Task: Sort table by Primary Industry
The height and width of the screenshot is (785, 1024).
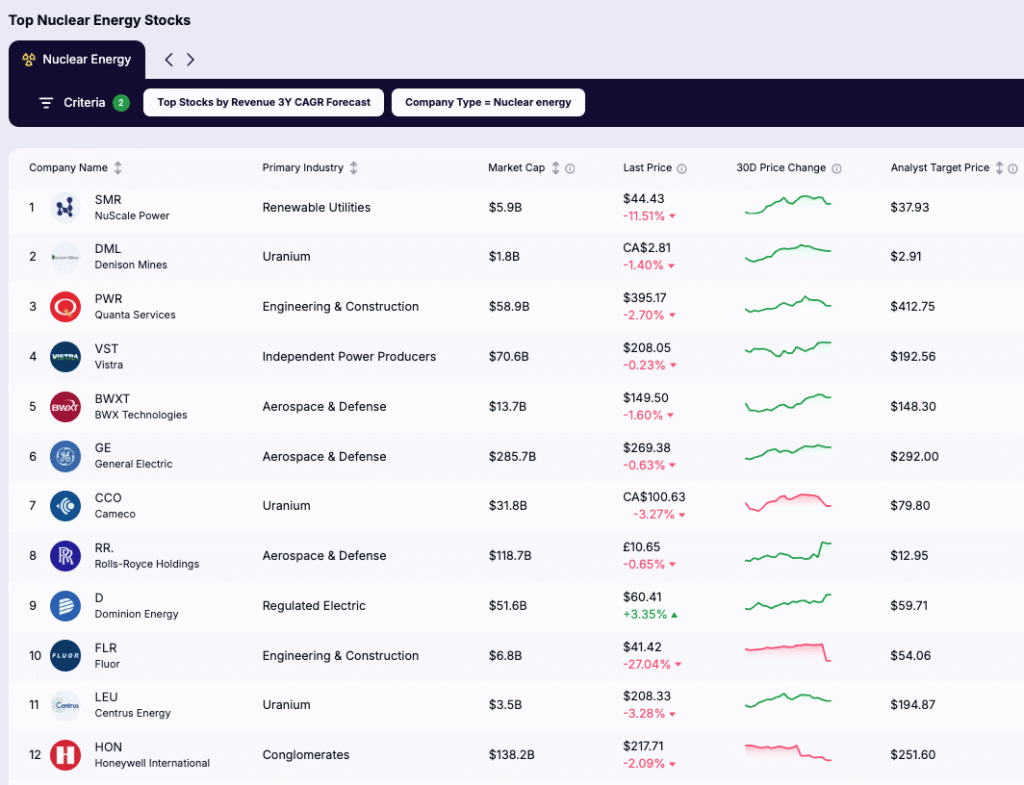Action: (354, 168)
